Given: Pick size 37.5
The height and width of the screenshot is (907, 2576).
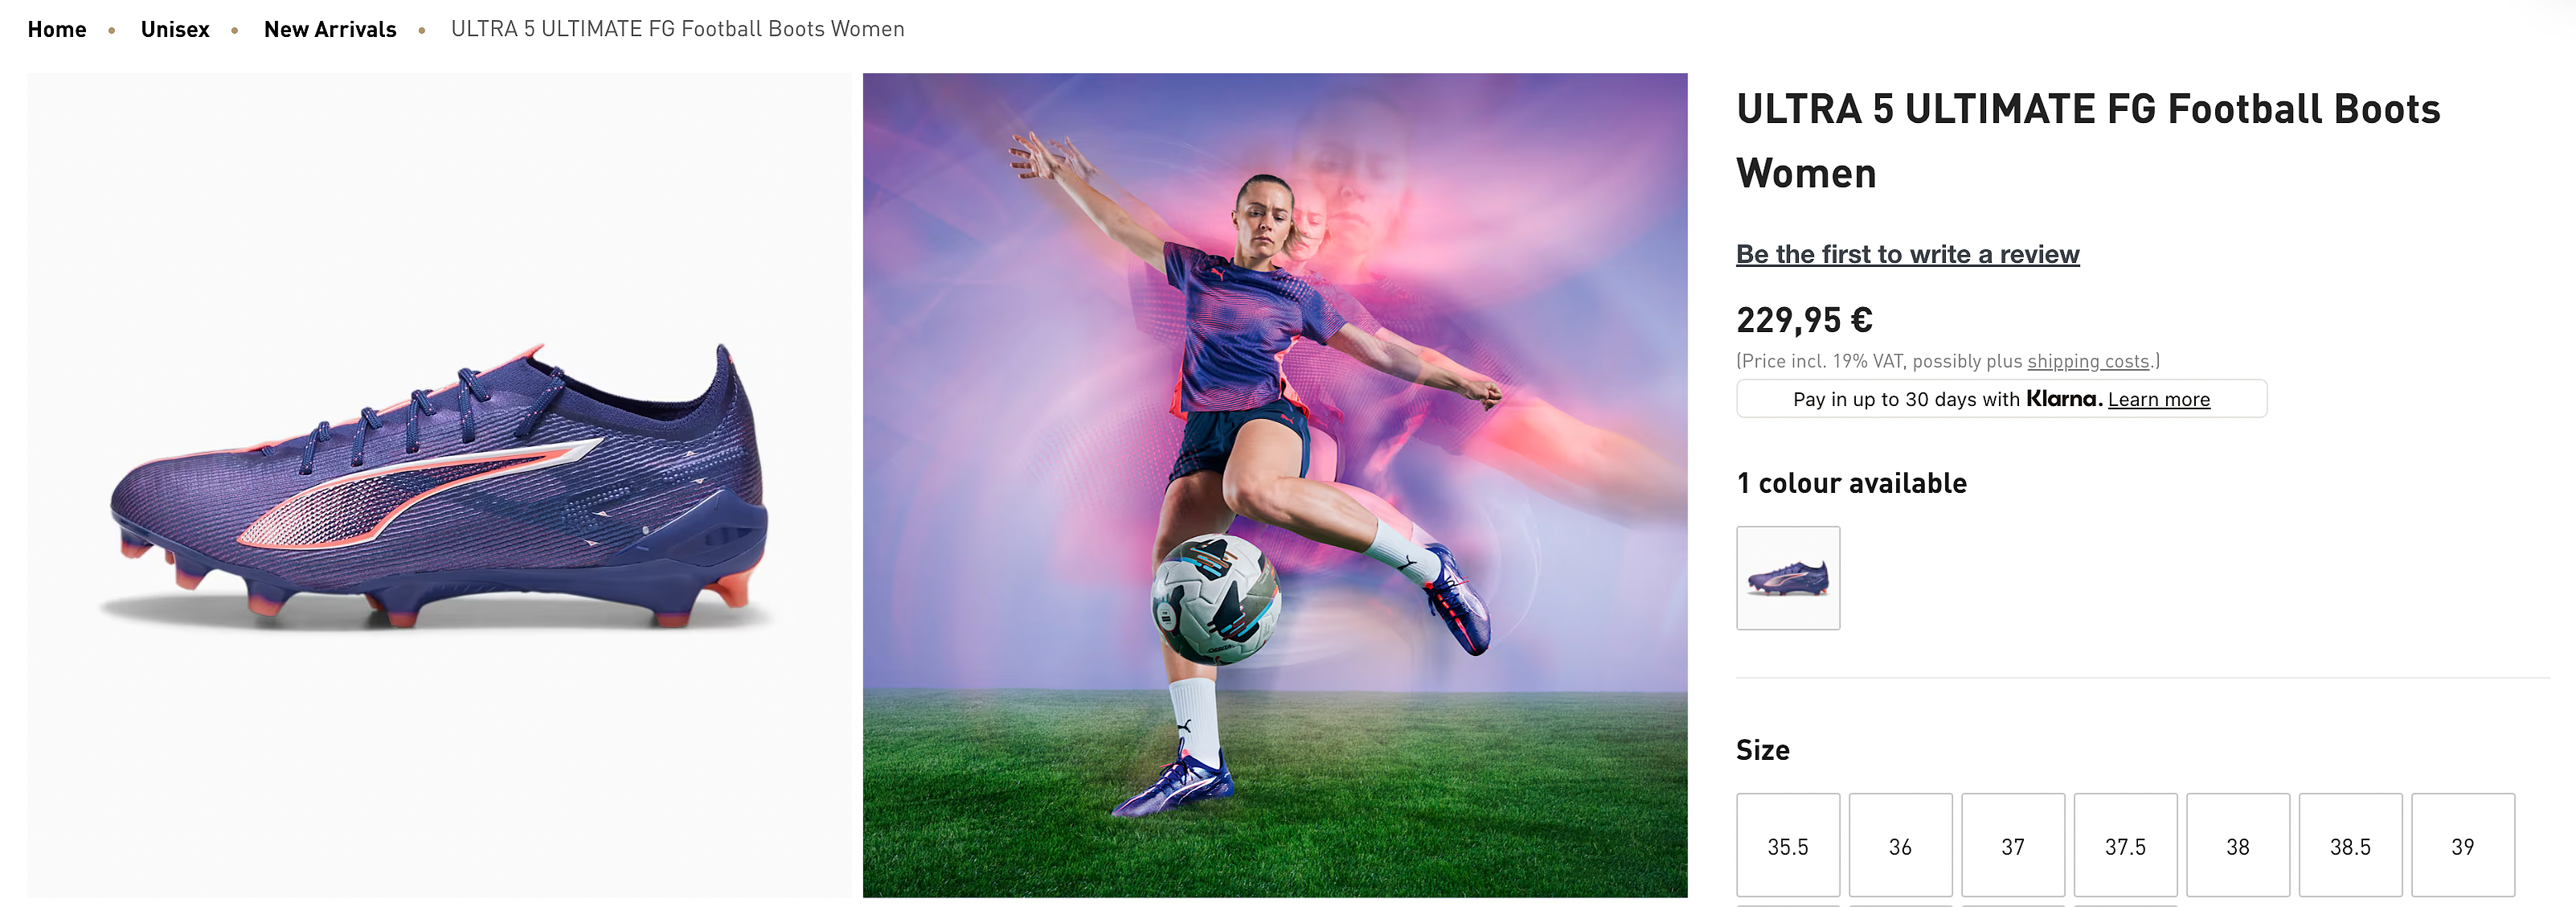Looking at the screenshot, I should point(2125,846).
